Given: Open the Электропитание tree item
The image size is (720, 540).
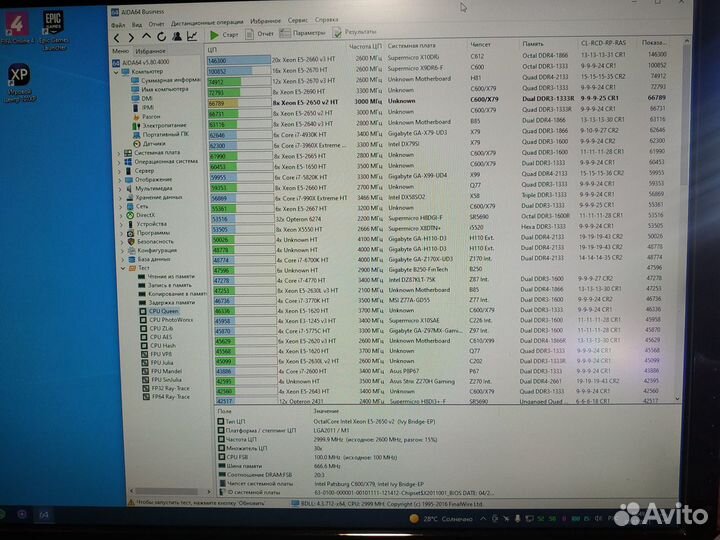Looking at the screenshot, I should coord(159,125).
